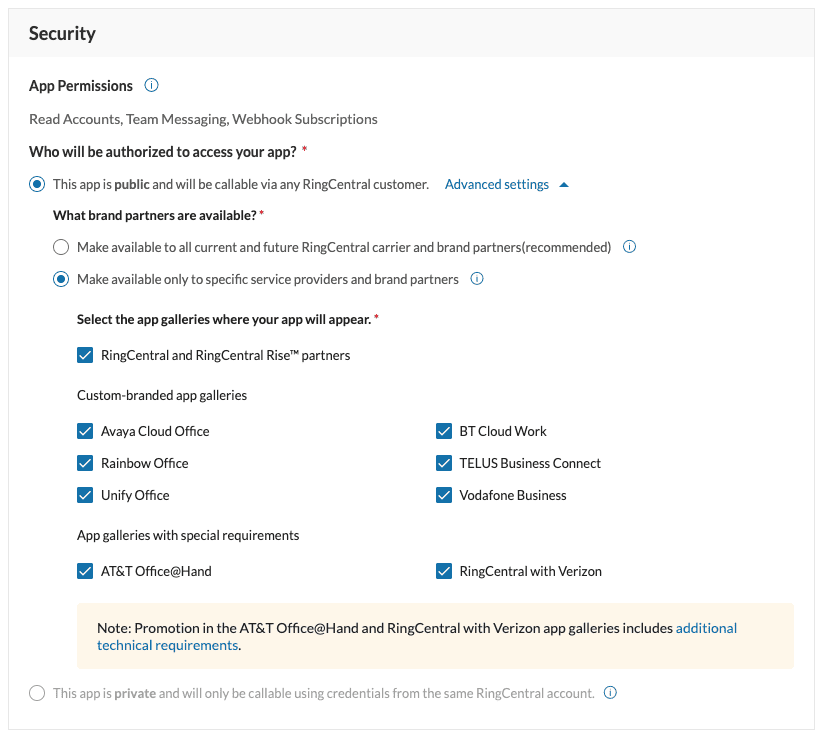
Task: Select the public app radio button
Action: point(37,184)
